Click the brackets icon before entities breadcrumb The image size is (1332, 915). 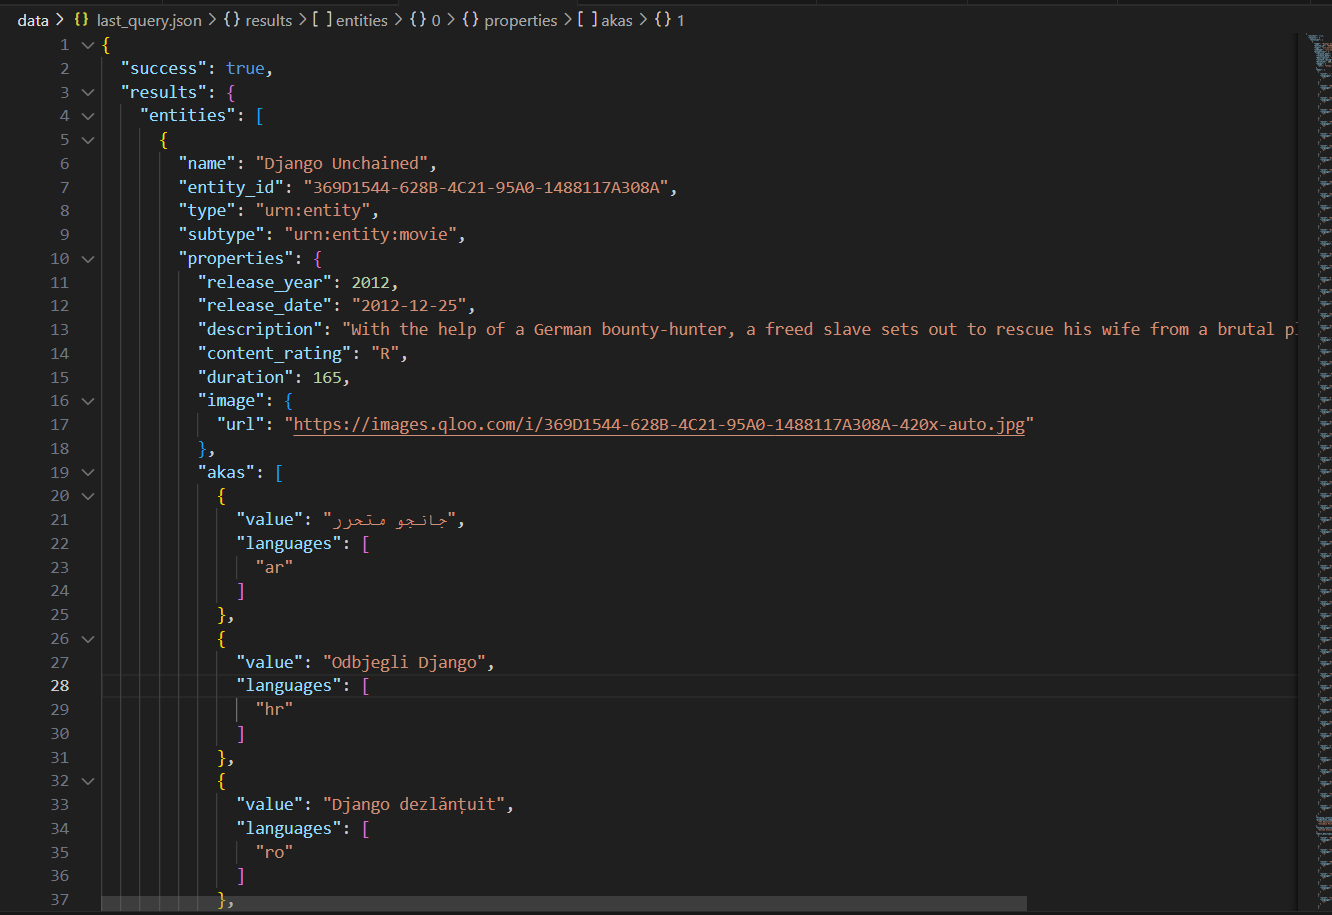tap(322, 20)
